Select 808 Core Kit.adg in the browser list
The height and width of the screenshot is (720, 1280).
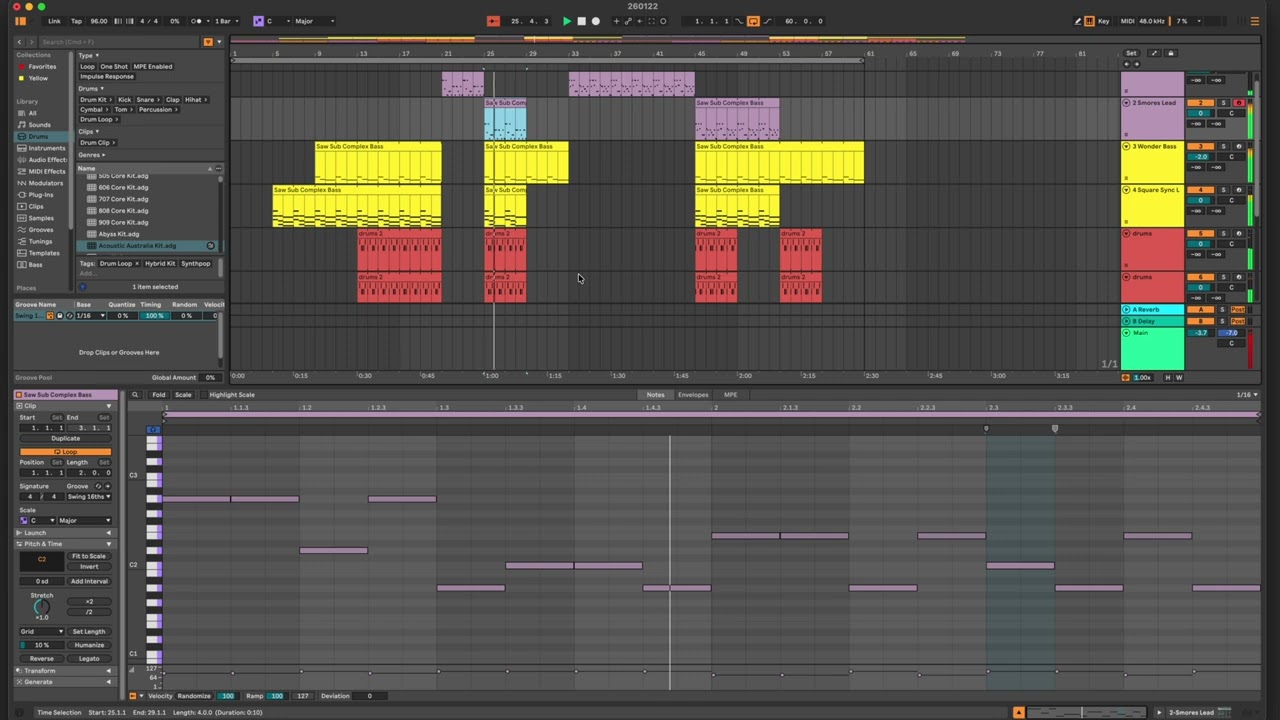coord(123,211)
